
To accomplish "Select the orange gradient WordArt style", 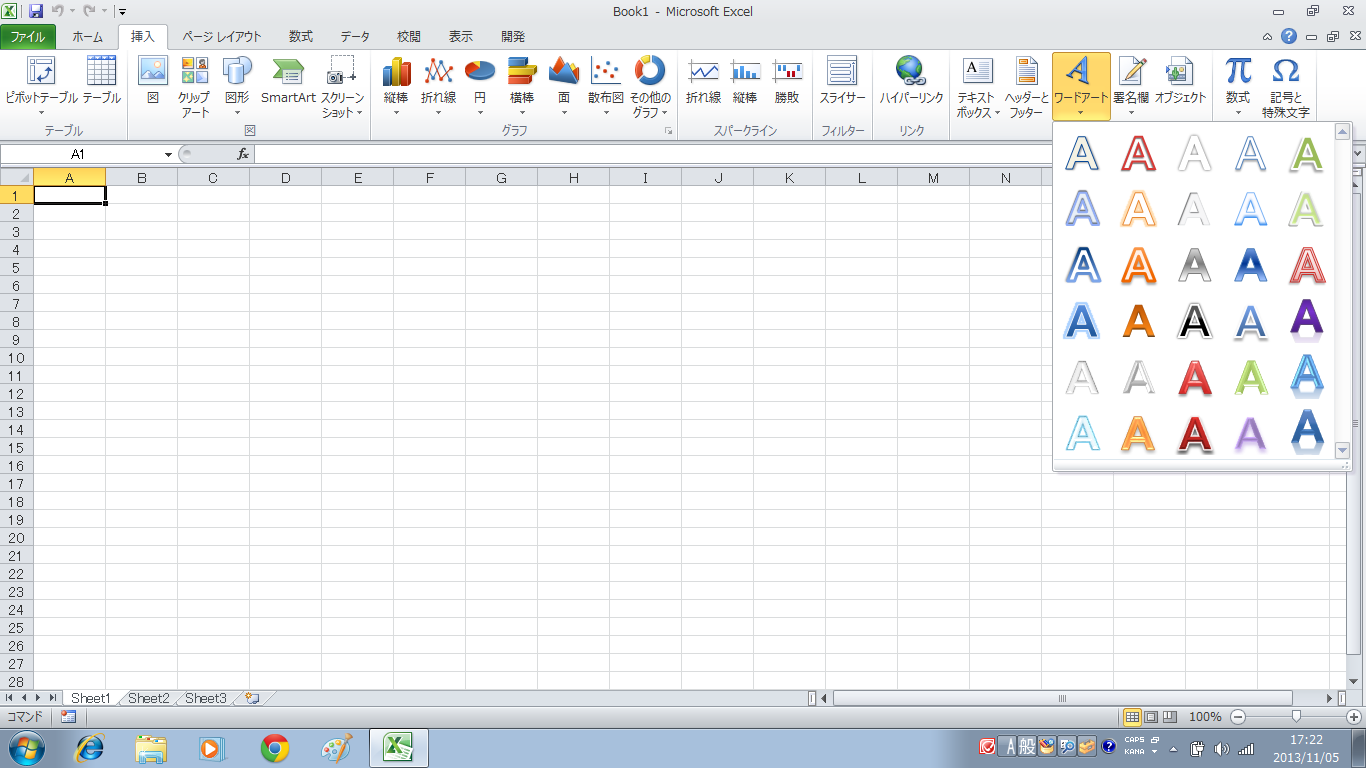I will (x=1138, y=321).
